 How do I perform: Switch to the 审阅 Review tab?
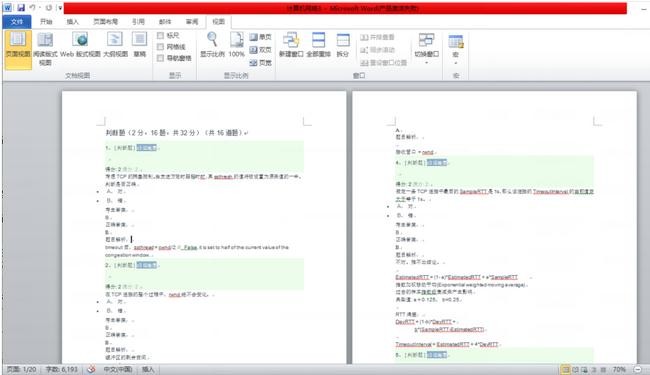pyautogui.click(x=192, y=22)
